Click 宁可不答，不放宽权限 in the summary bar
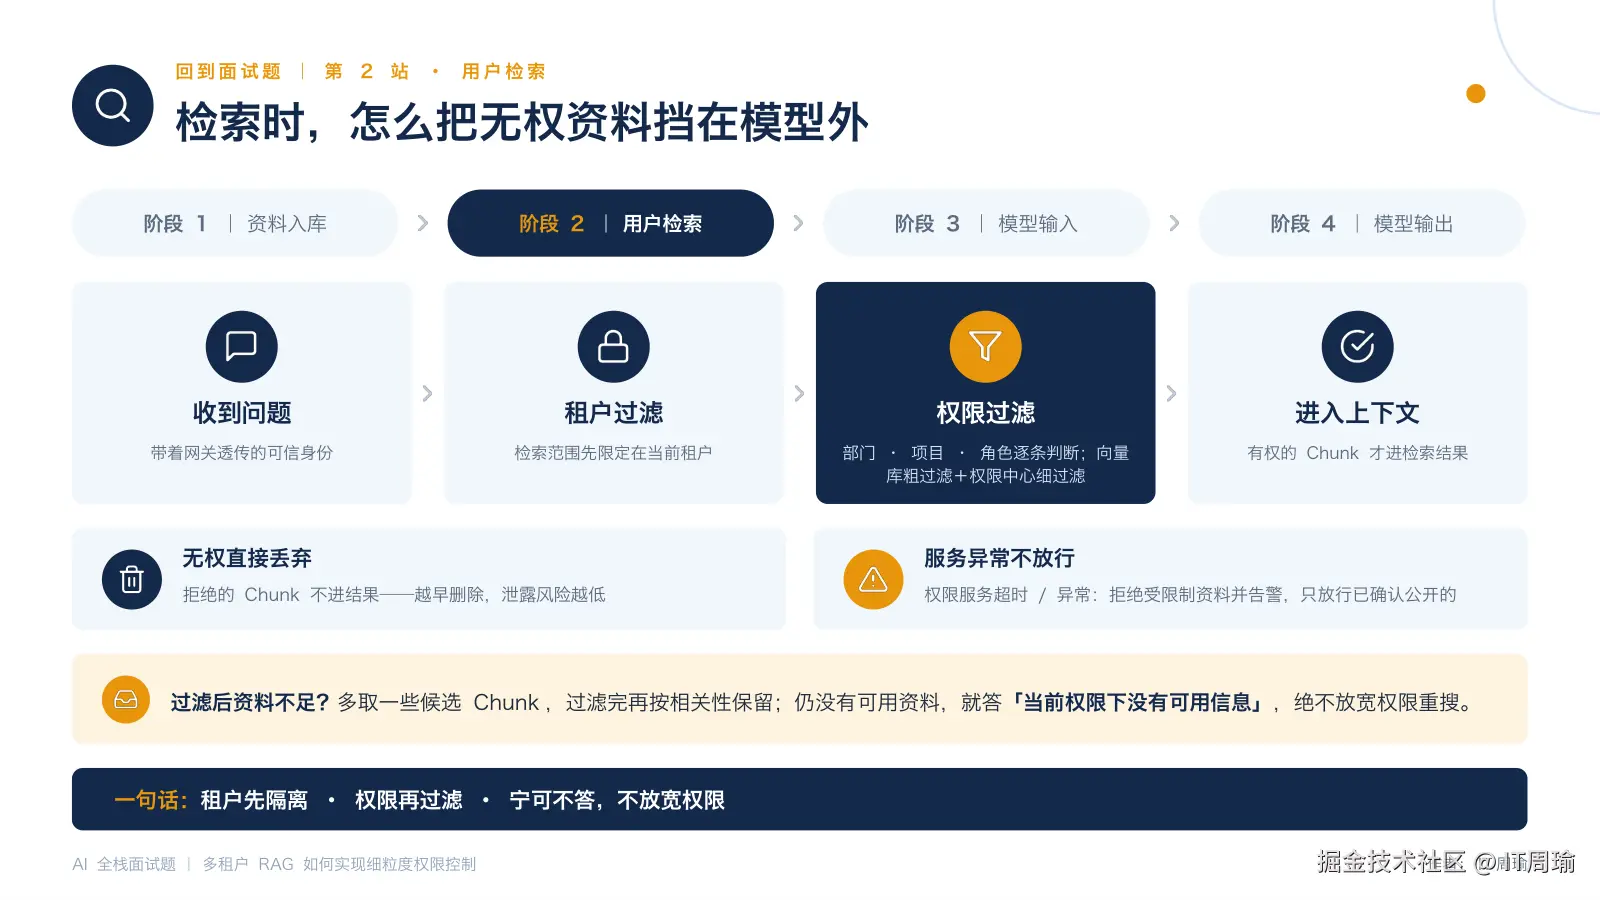This screenshot has width=1600, height=900. pos(617,800)
